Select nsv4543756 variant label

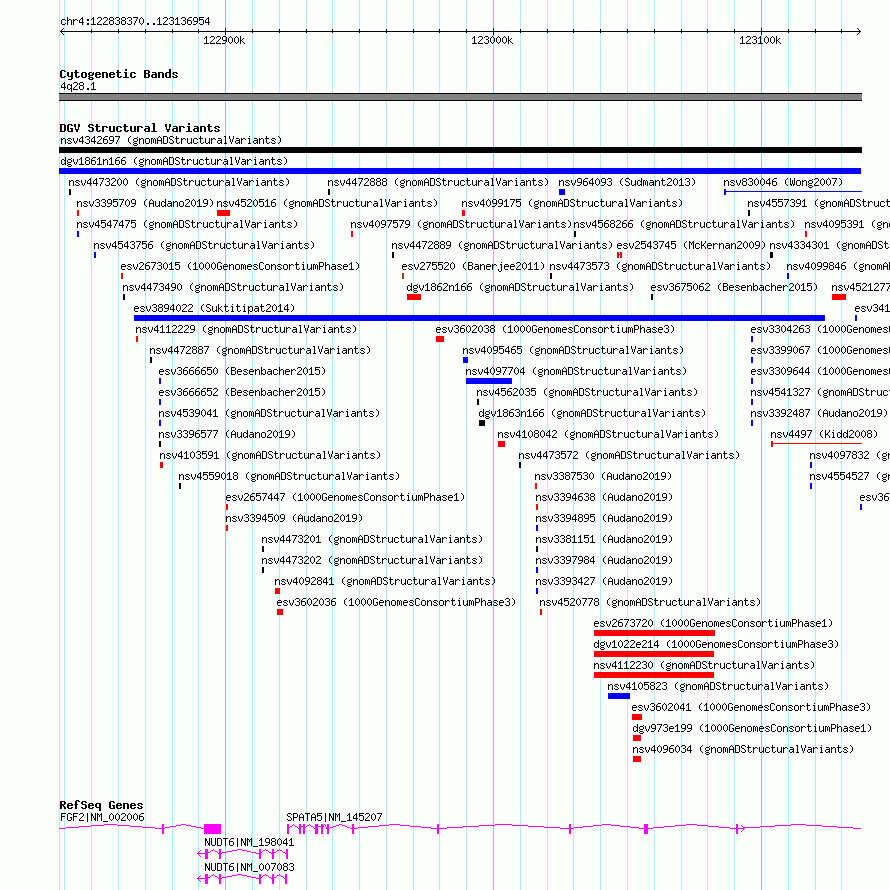pyautogui.click(x=204, y=245)
